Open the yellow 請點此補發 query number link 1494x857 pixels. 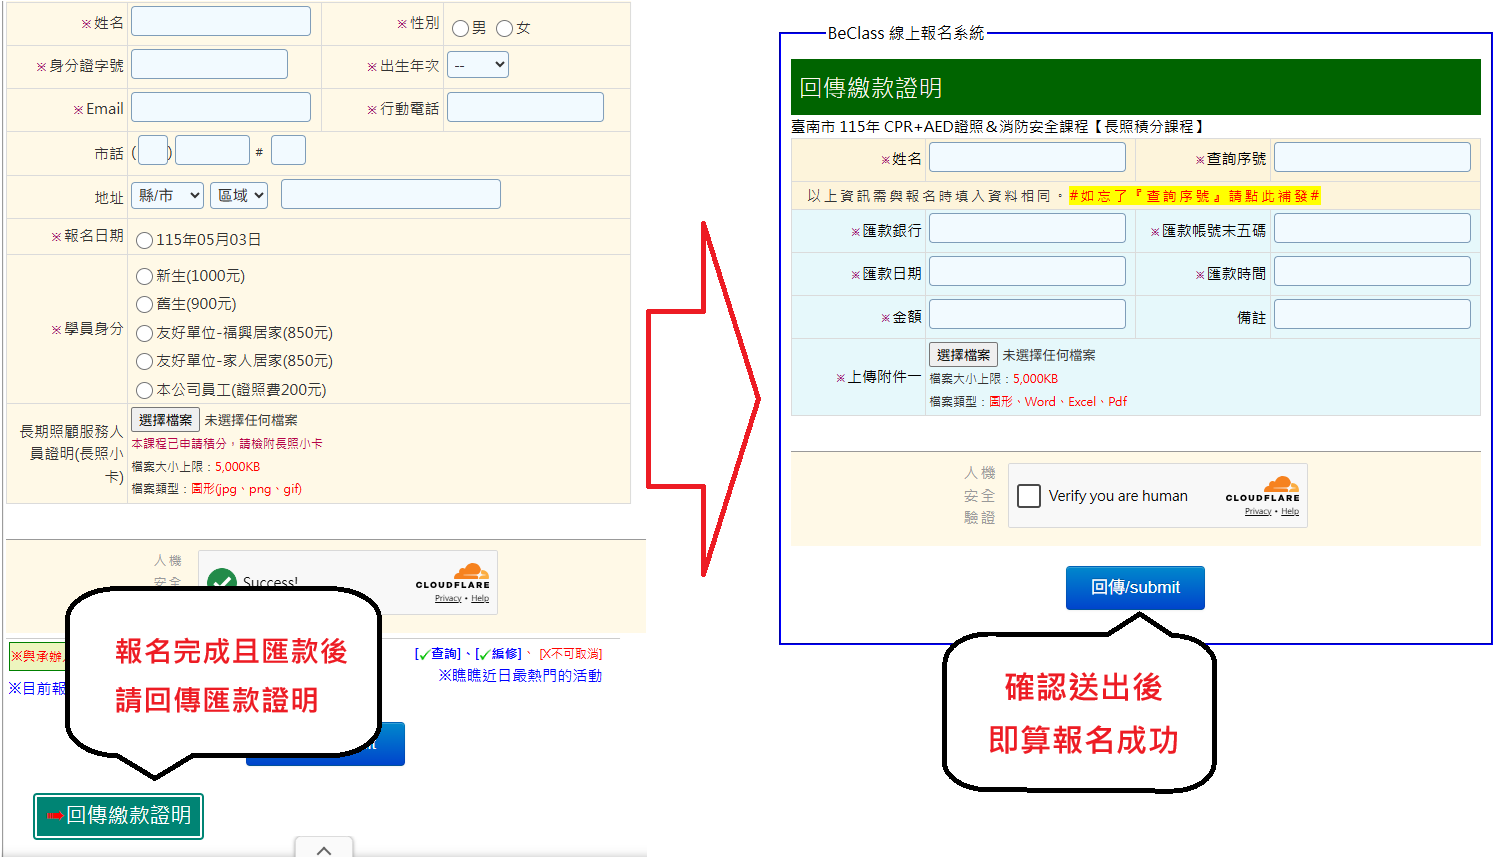(x=1194, y=196)
